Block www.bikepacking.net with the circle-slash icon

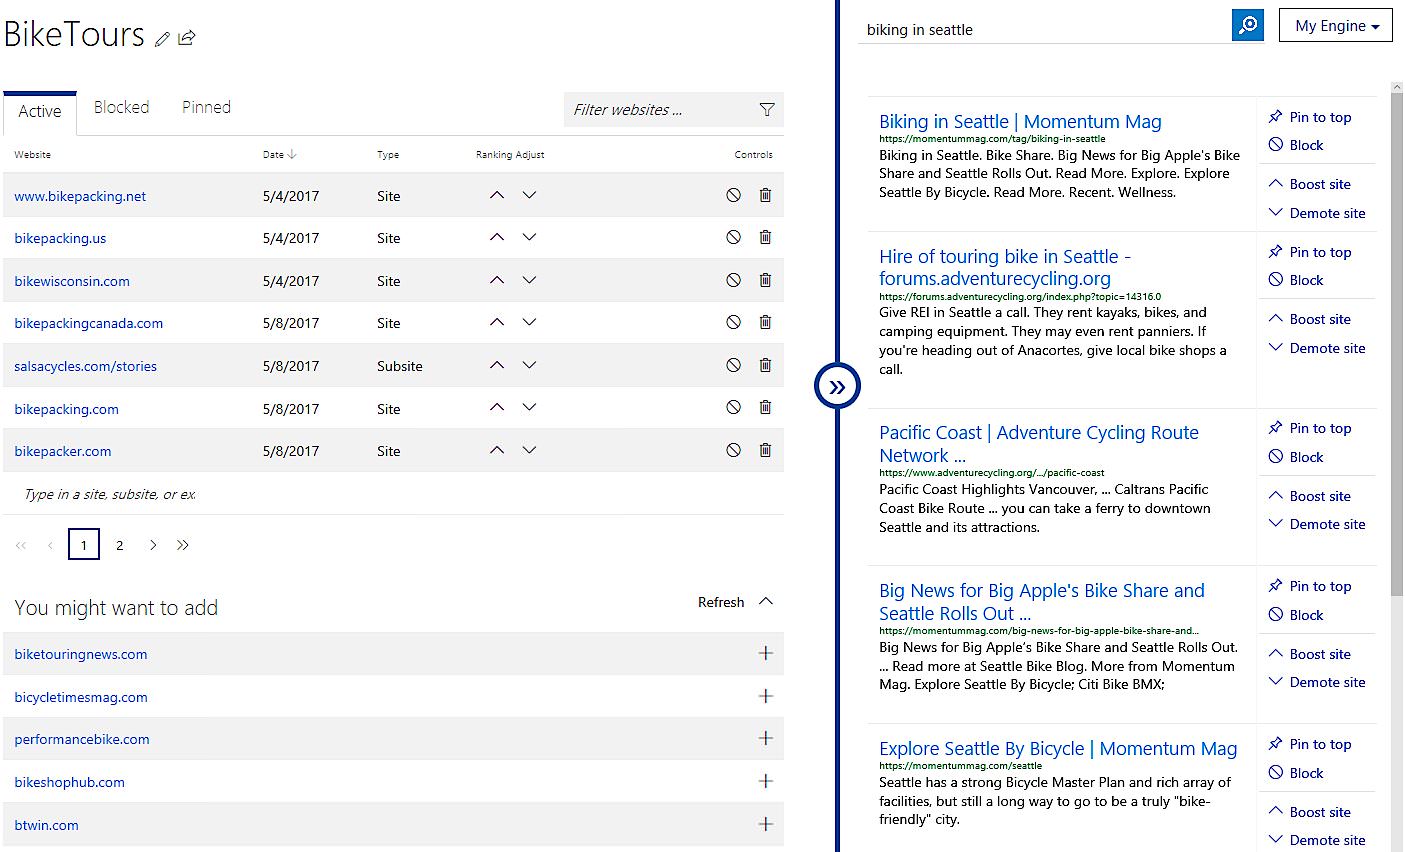(733, 195)
